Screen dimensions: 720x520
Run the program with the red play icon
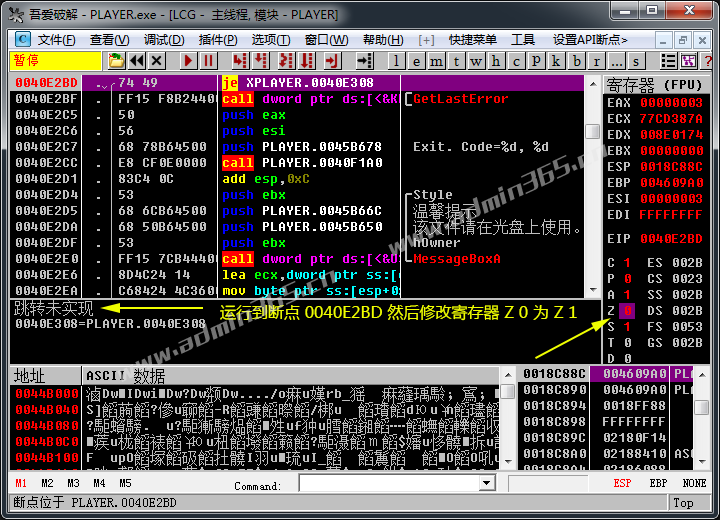(x=188, y=61)
